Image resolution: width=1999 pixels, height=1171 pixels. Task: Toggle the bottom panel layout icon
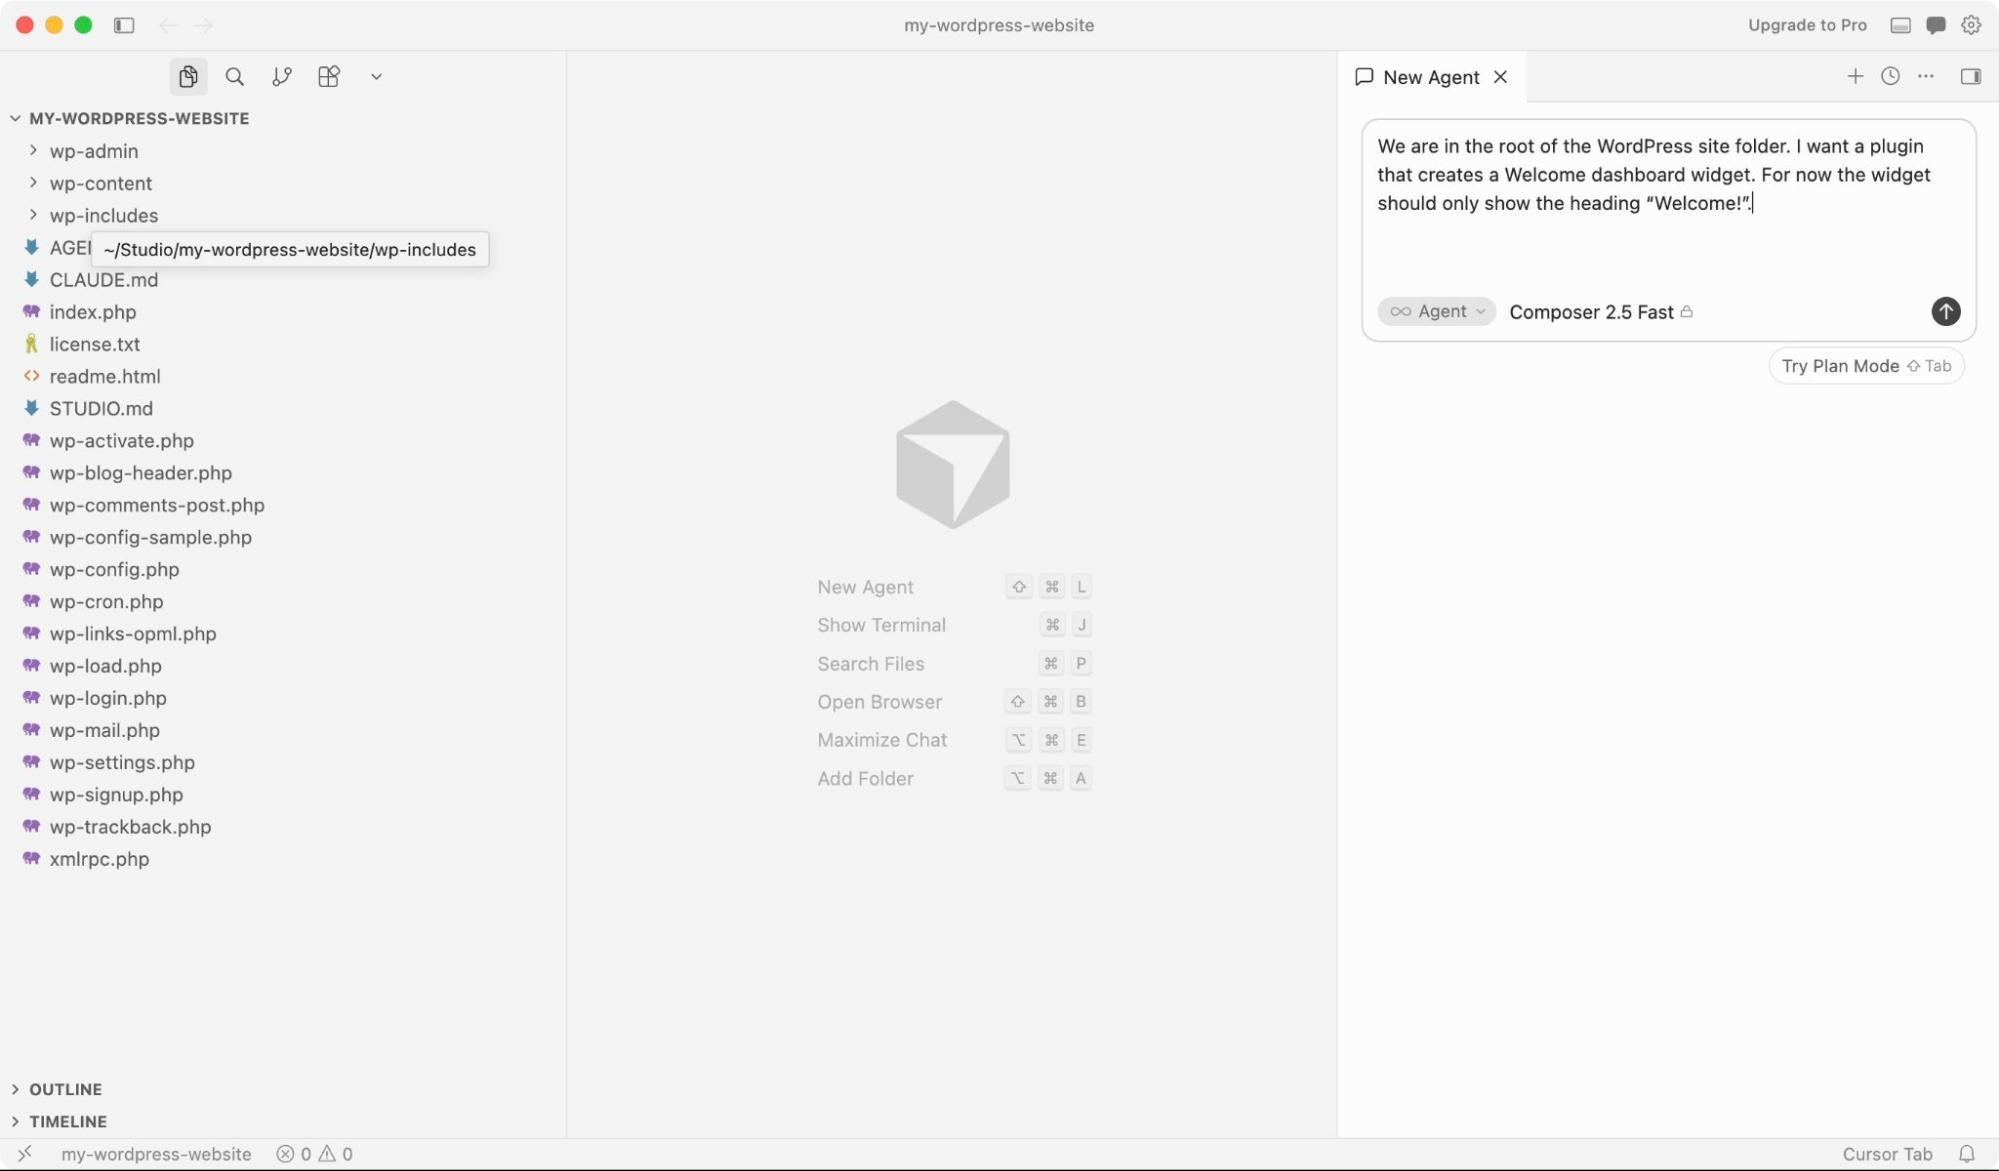(x=1901, y=25)
